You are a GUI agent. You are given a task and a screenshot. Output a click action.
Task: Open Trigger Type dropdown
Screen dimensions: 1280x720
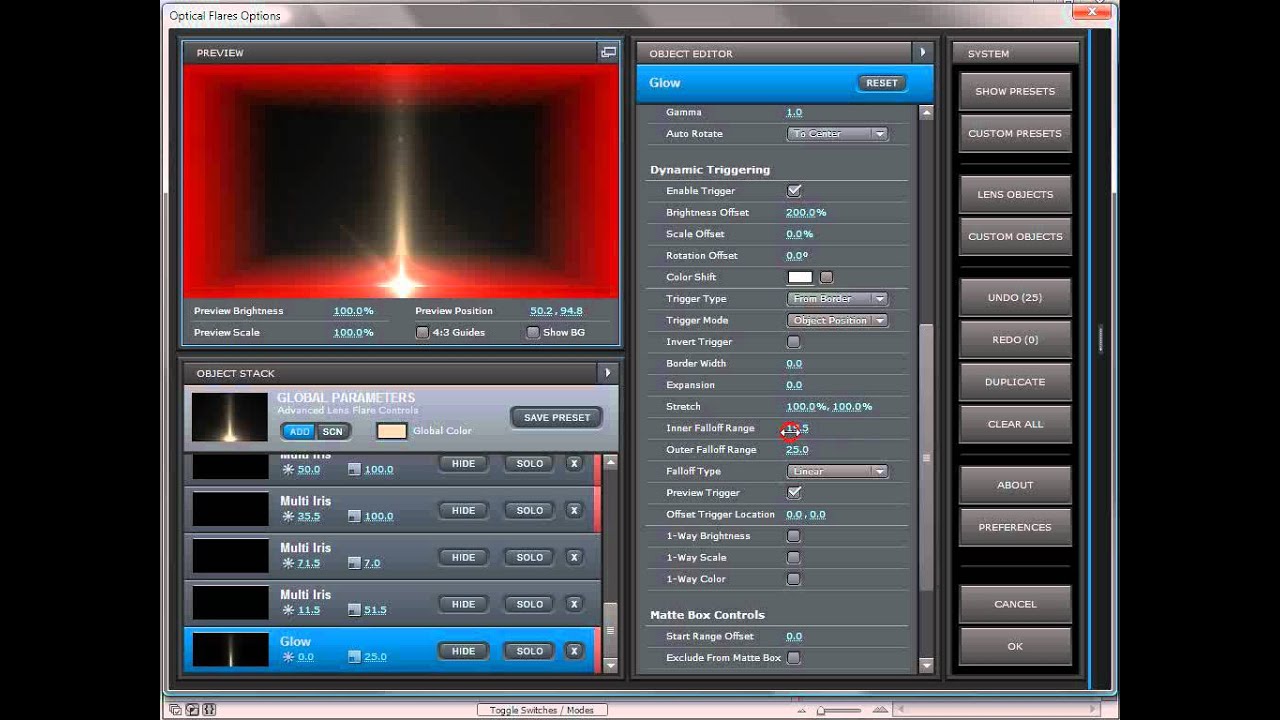(838, 299)
